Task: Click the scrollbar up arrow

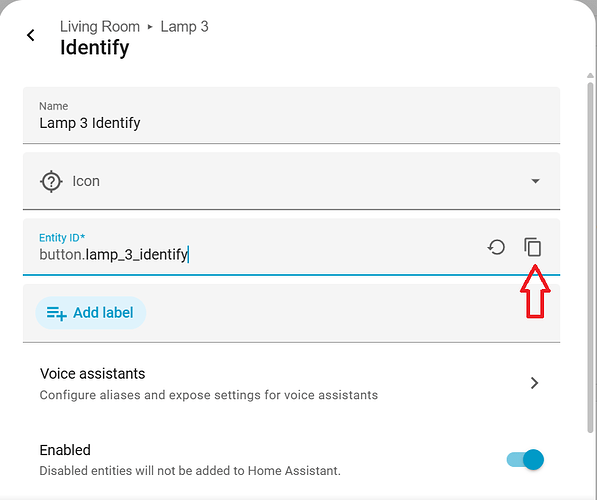Action: point(590,75)
